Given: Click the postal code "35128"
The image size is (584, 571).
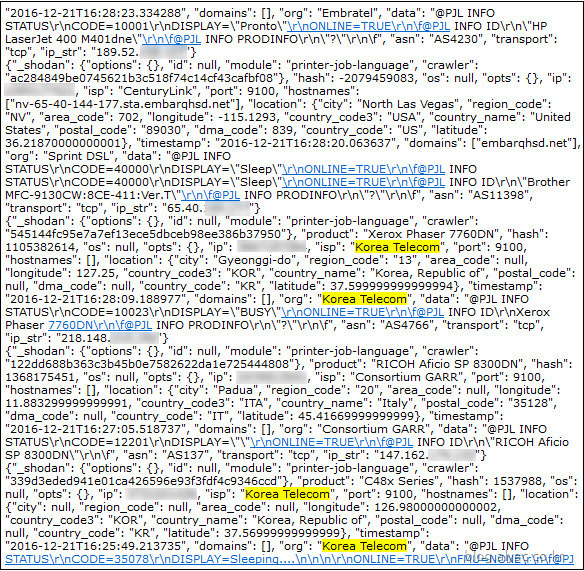Looking at the screenshot, I should point(531,403).
